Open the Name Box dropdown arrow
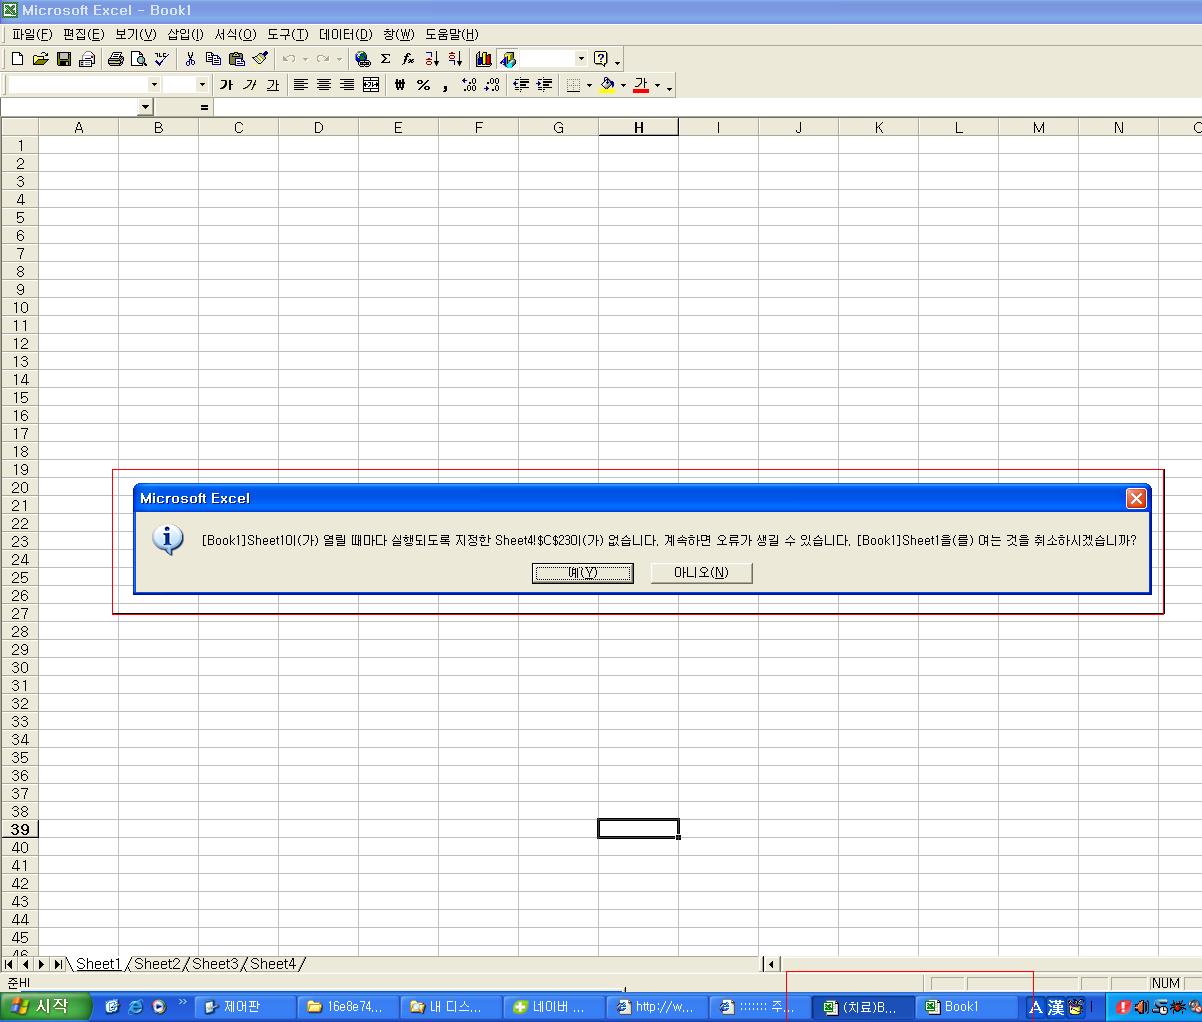This screenshot has width=1202, height=1022. 146,107
